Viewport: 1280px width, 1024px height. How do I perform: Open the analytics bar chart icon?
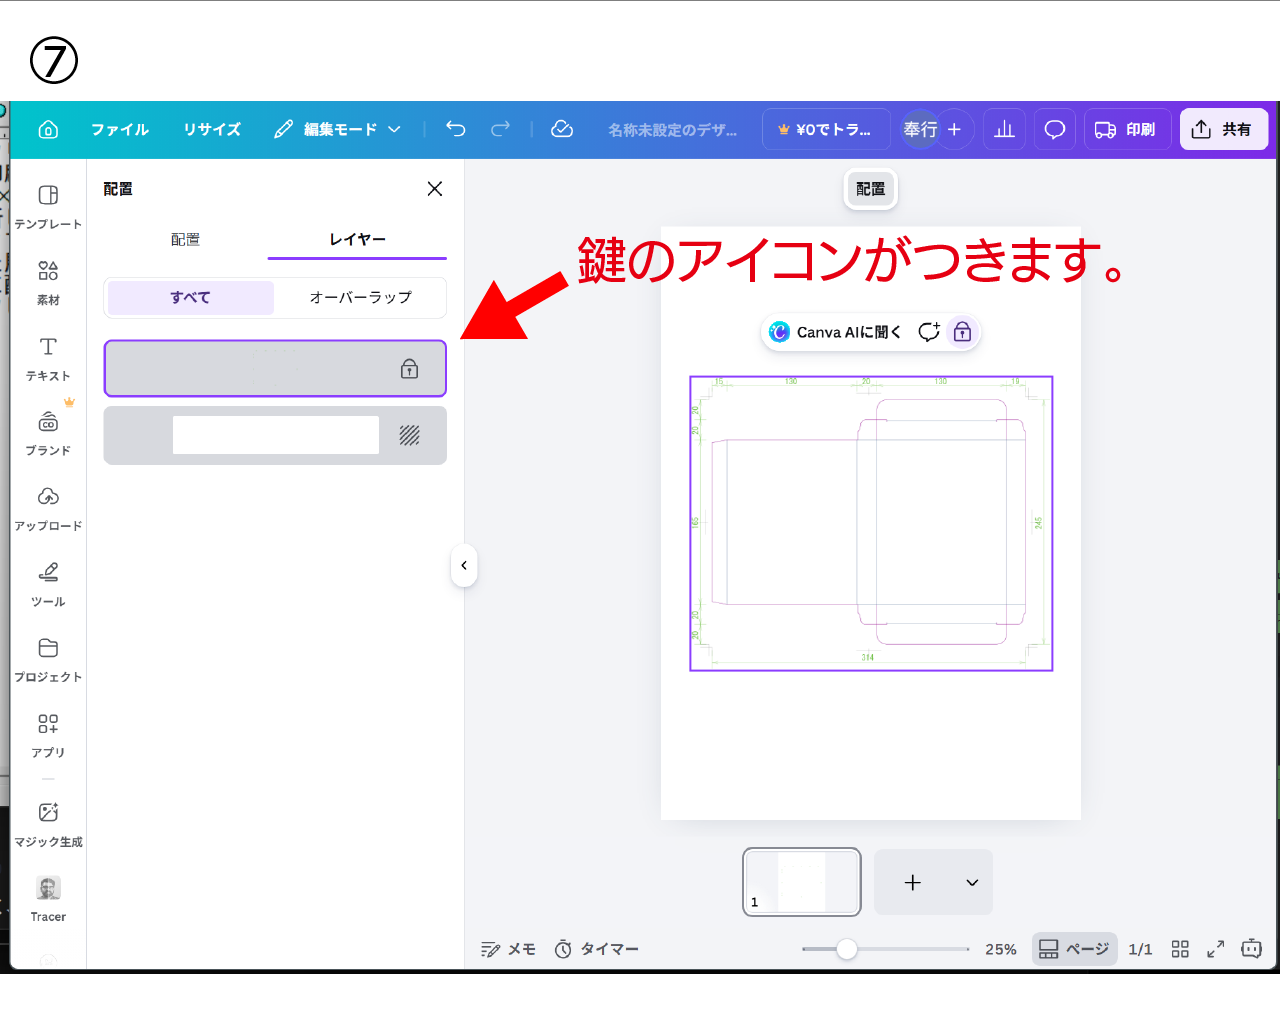click(1004, 130)
